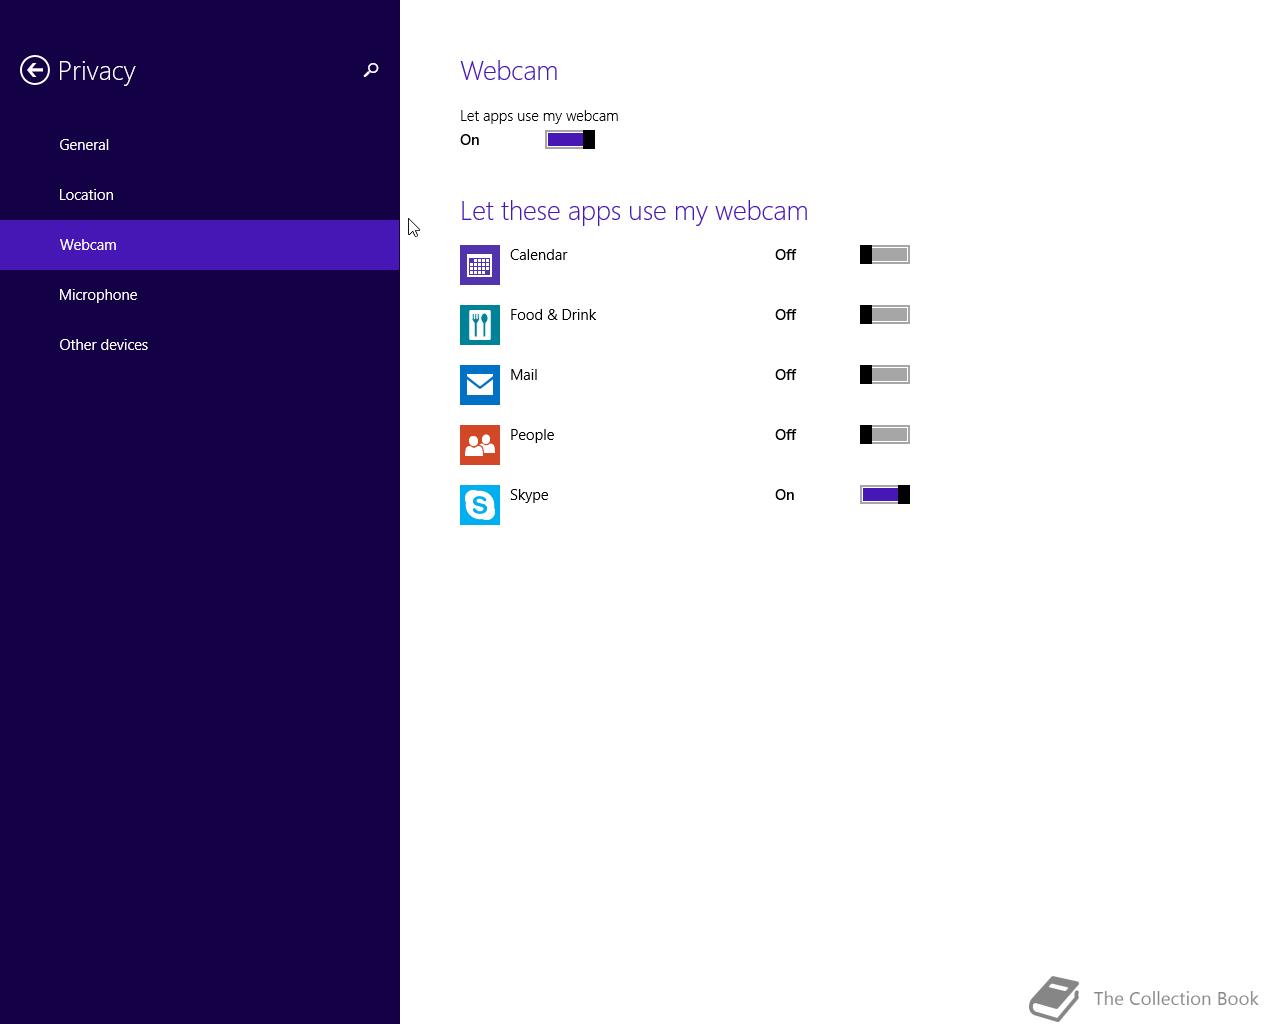Click the Privacy header title

pyautogui.click(x=97, y=71)
